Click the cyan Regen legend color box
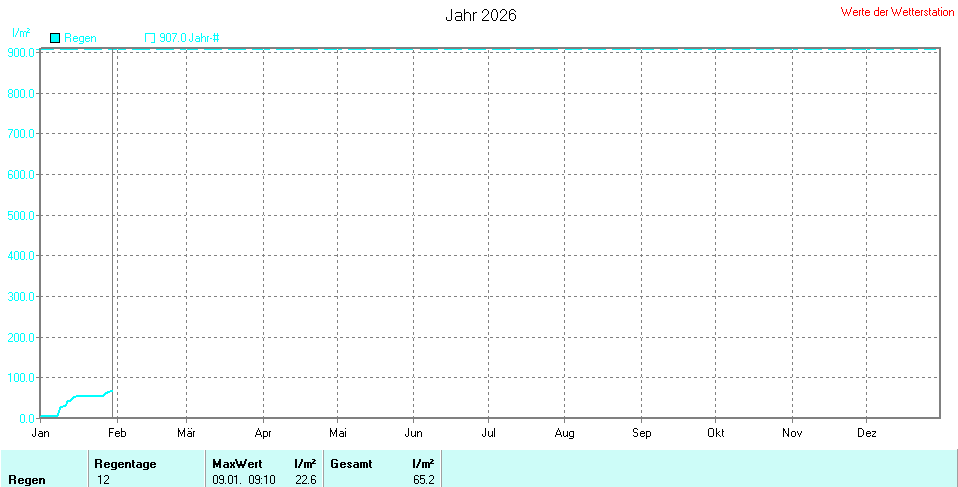The width and height of the screenshot is (958, 487). coord(56,38)
